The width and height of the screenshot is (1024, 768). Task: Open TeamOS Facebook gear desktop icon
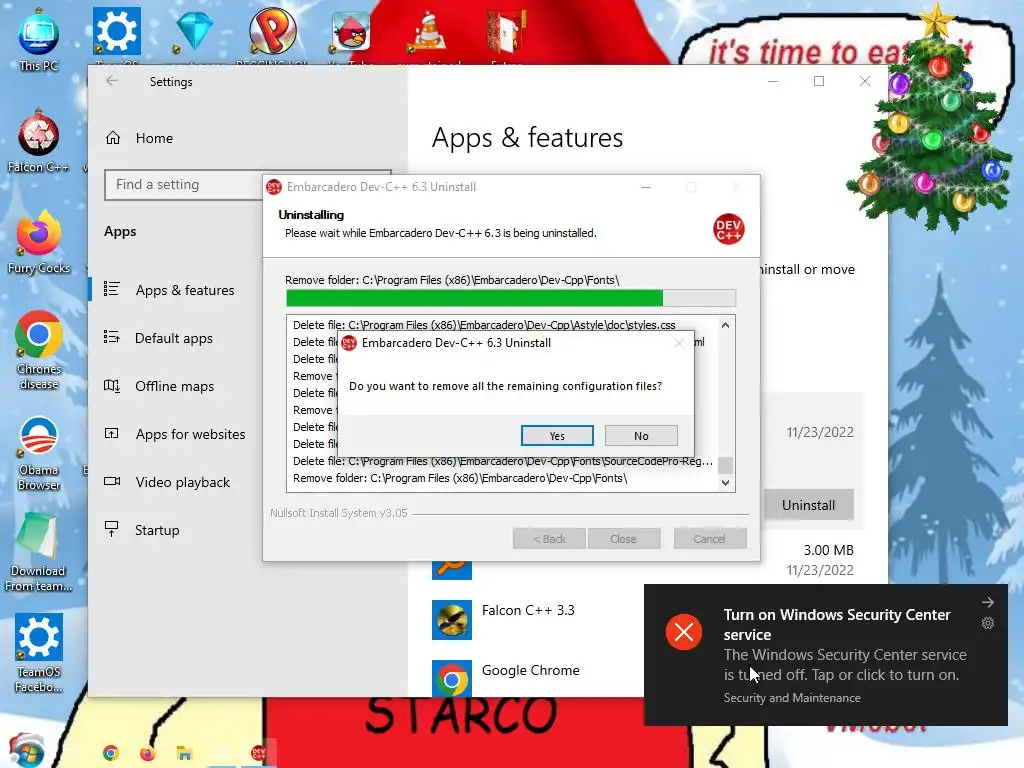tap(39, 653)
